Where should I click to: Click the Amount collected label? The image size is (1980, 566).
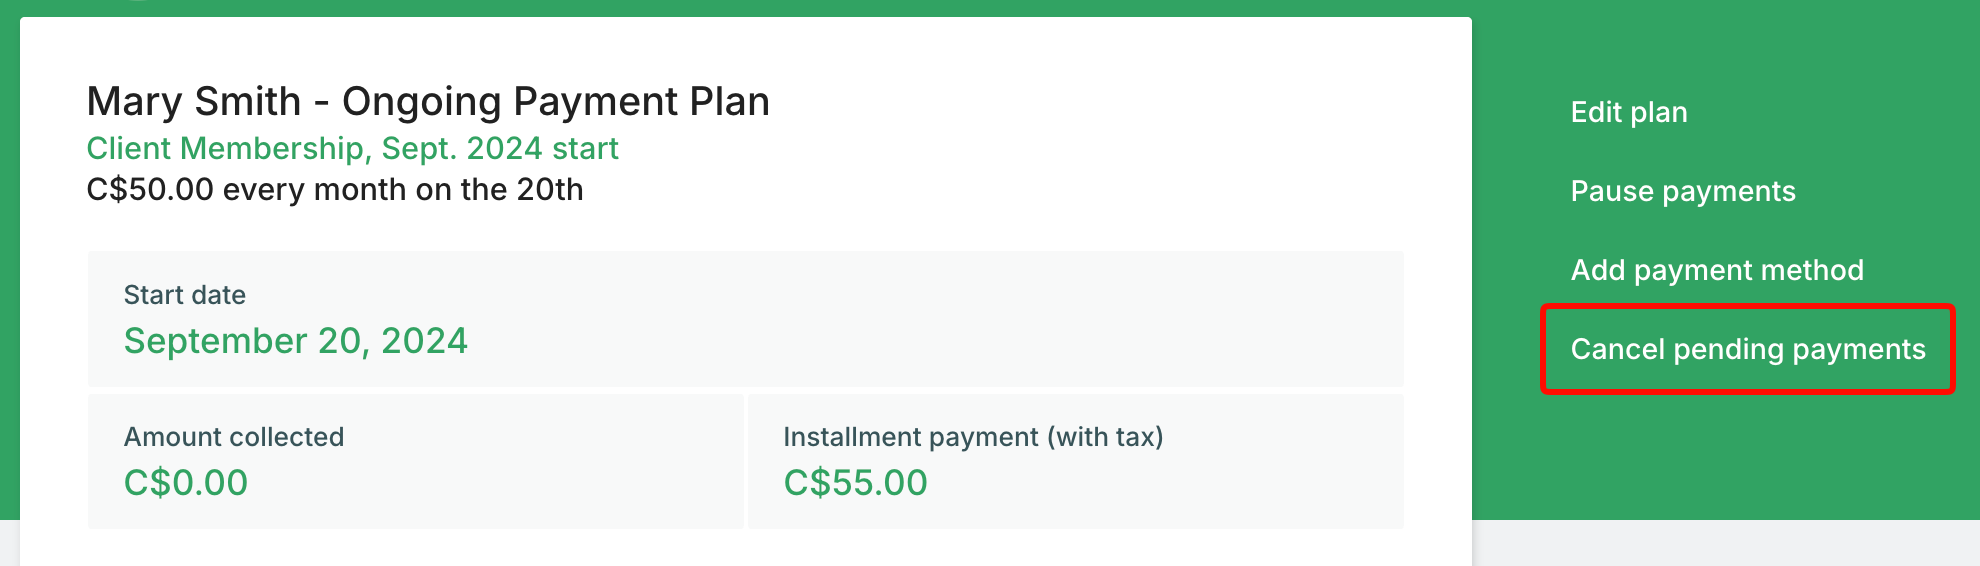pos(234,437)
